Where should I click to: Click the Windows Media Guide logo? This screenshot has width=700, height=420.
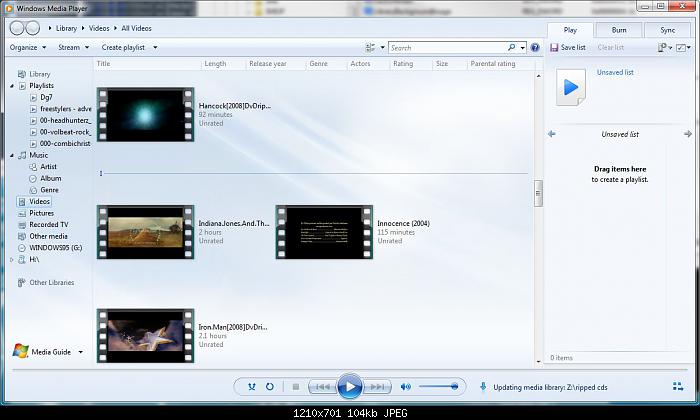click(x=21, y=351)
